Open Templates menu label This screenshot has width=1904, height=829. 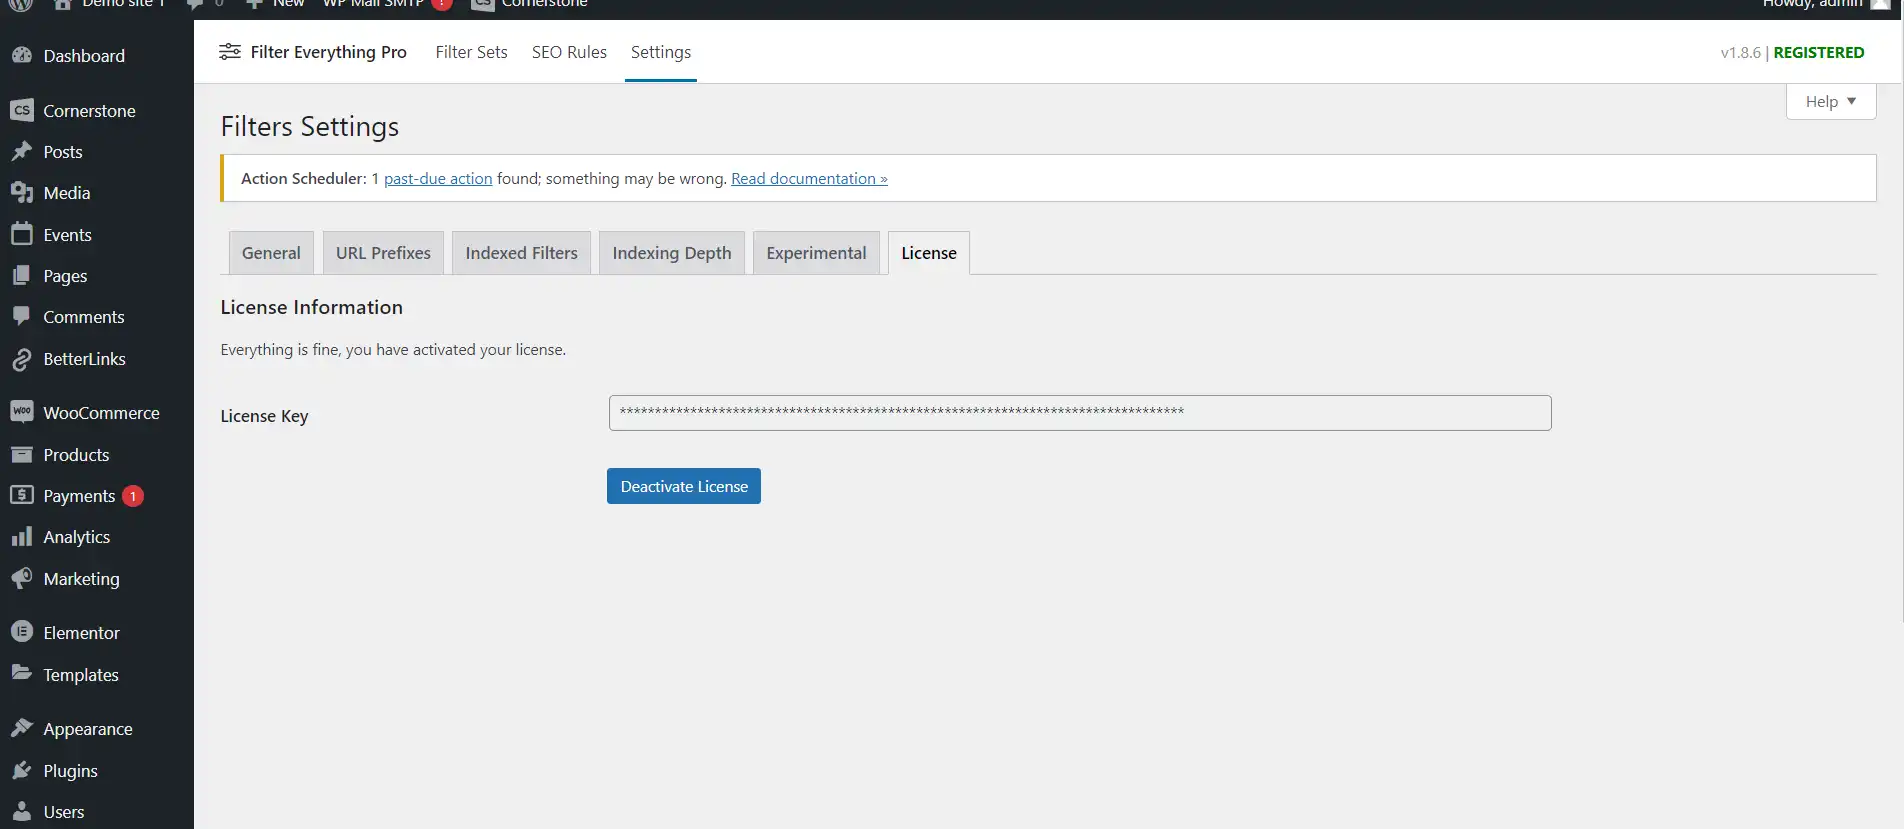click(81, 675)
